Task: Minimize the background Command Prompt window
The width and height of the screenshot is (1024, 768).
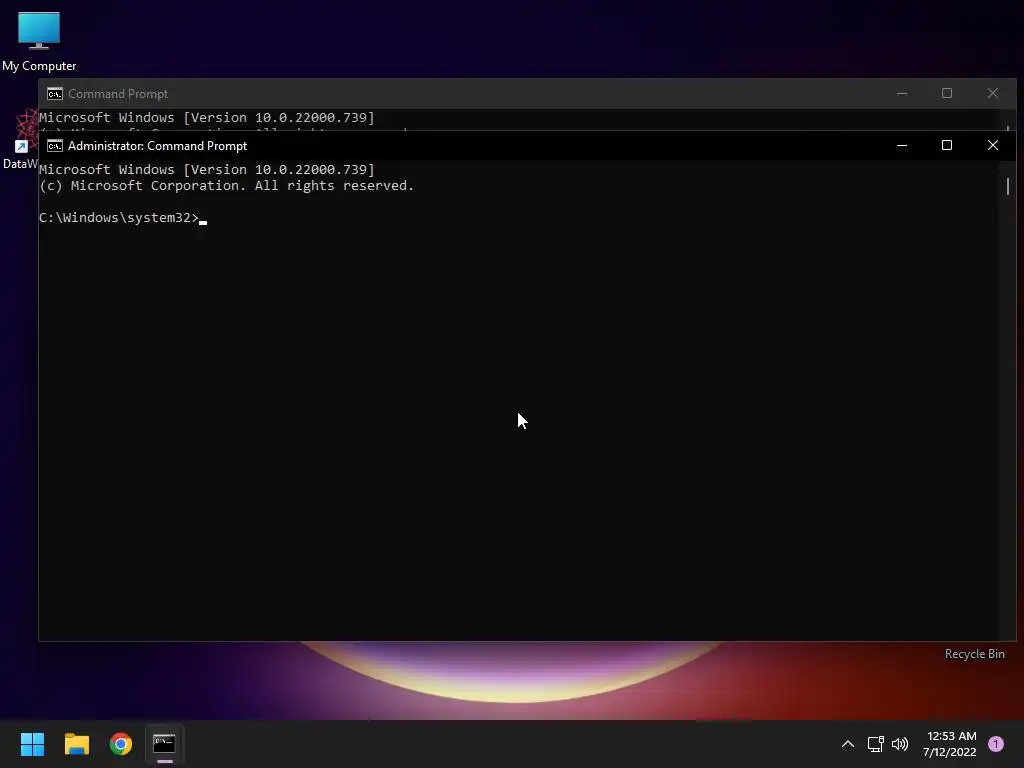Action: click(x=902, y=94)
